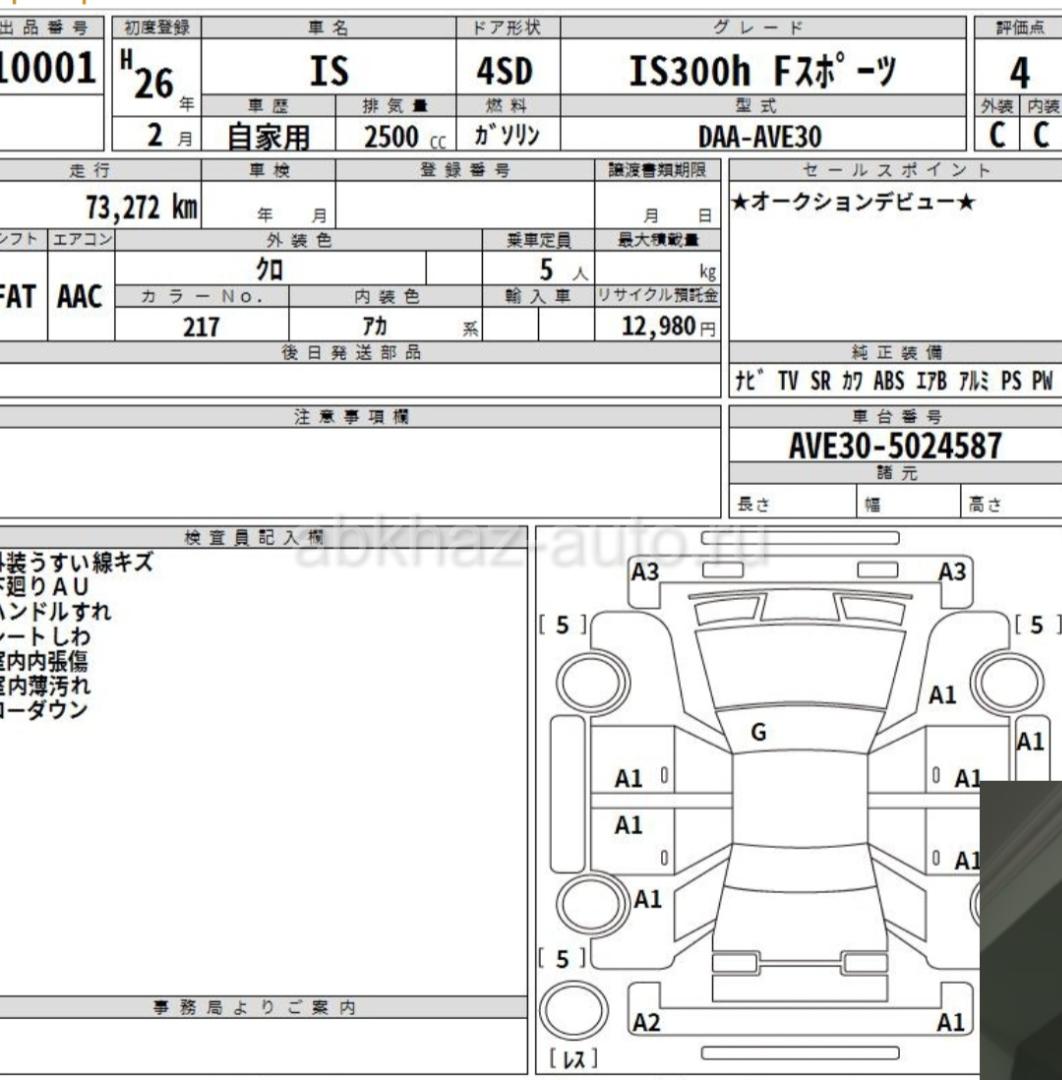Click the exterior grade "C" under 外装

[997, 135]
